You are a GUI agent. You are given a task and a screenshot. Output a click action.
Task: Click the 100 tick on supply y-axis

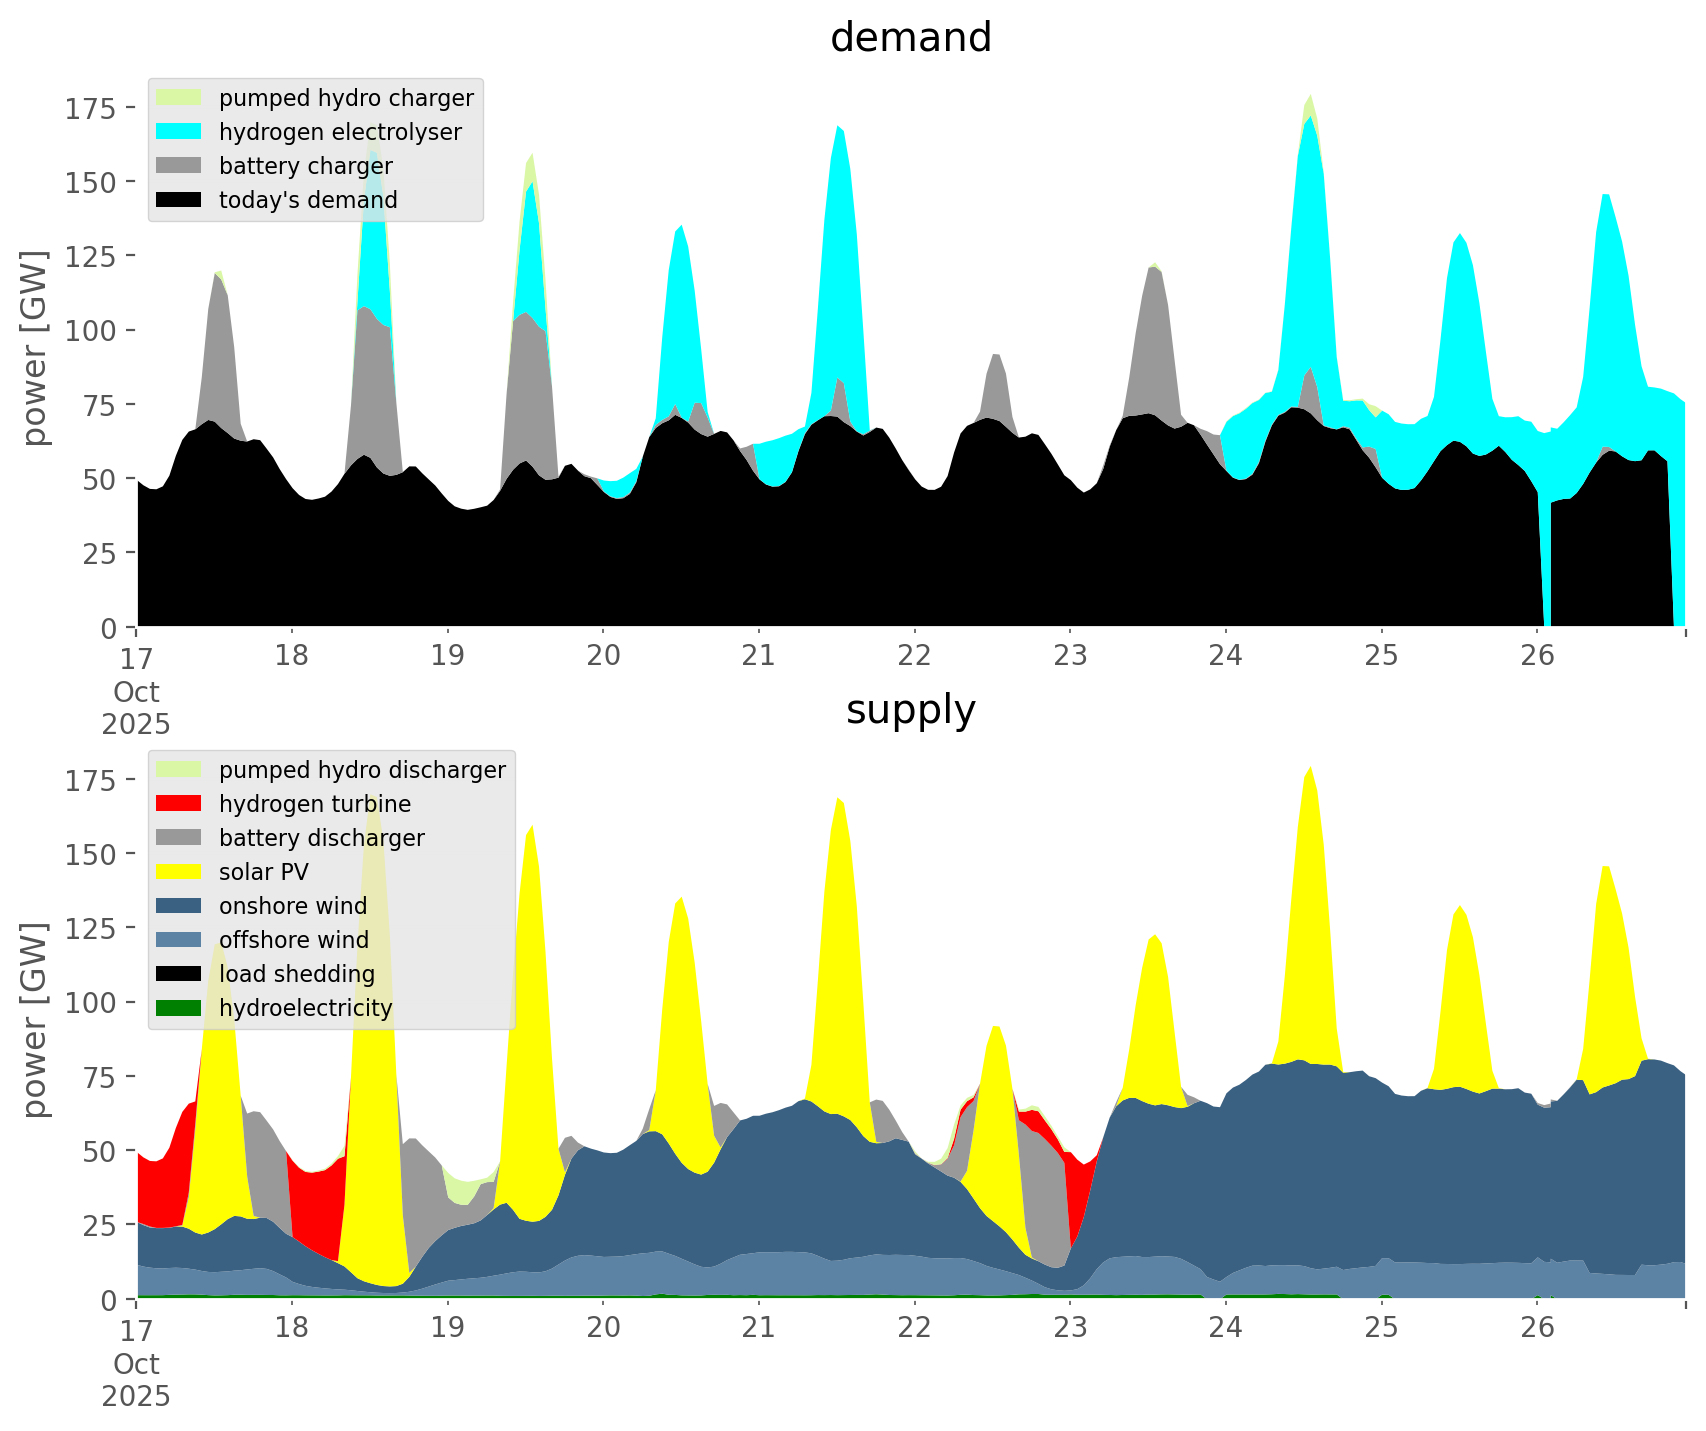click(91, 1002)
